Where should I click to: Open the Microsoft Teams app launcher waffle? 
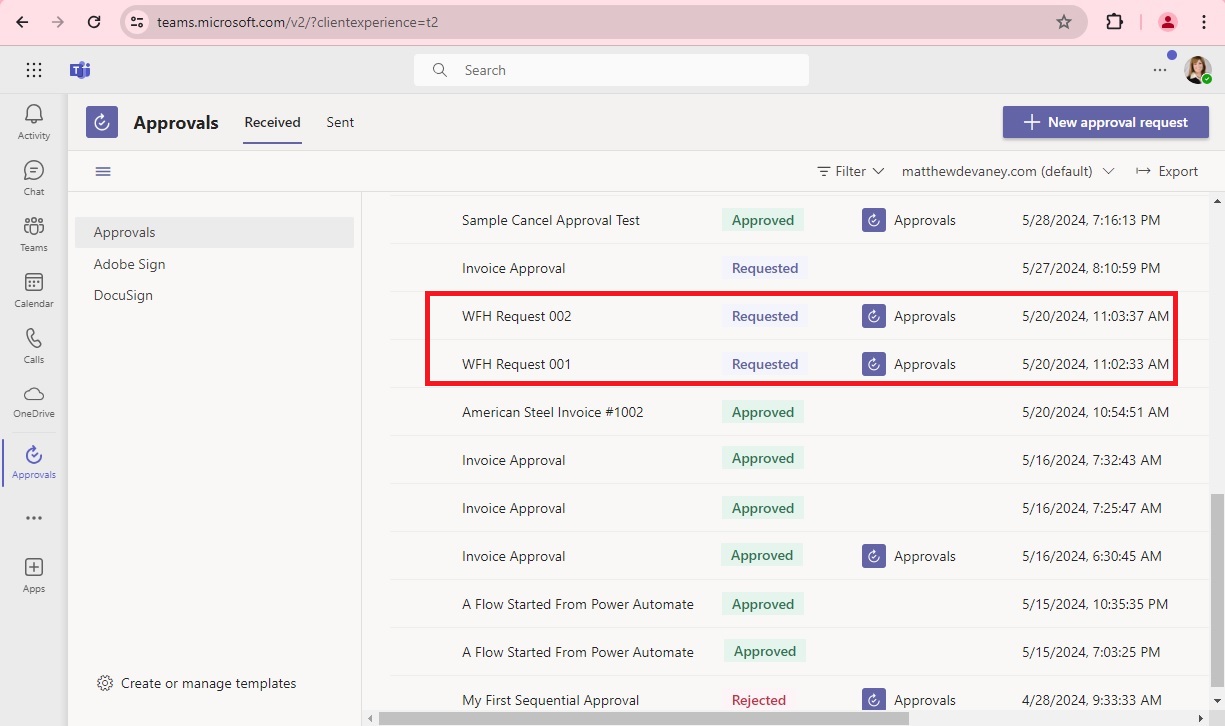(33, 70)
